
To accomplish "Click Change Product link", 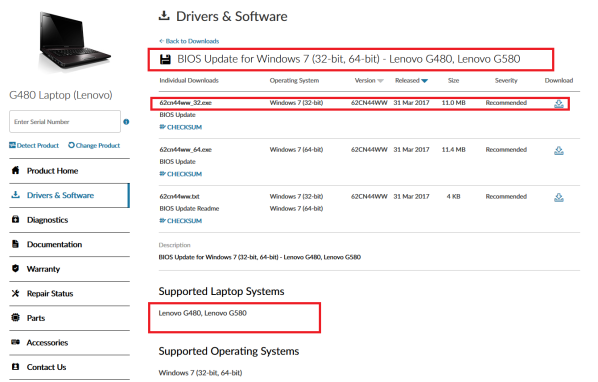I will point(94,145).
